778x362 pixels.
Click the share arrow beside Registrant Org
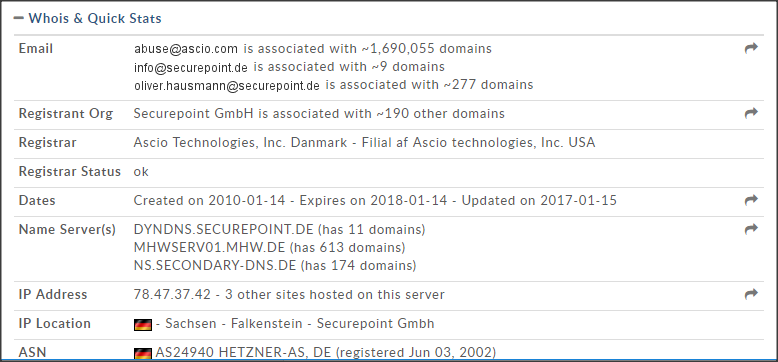[x=751, y=113]
